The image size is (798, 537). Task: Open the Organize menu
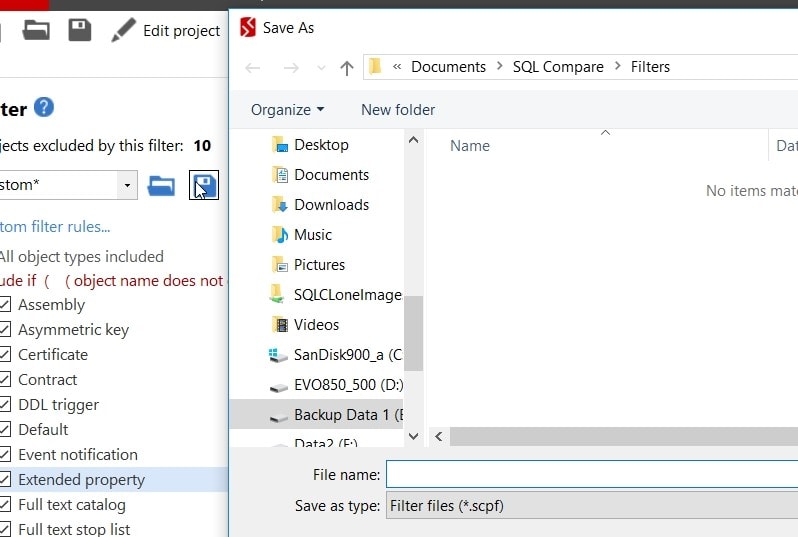[288, 110]
